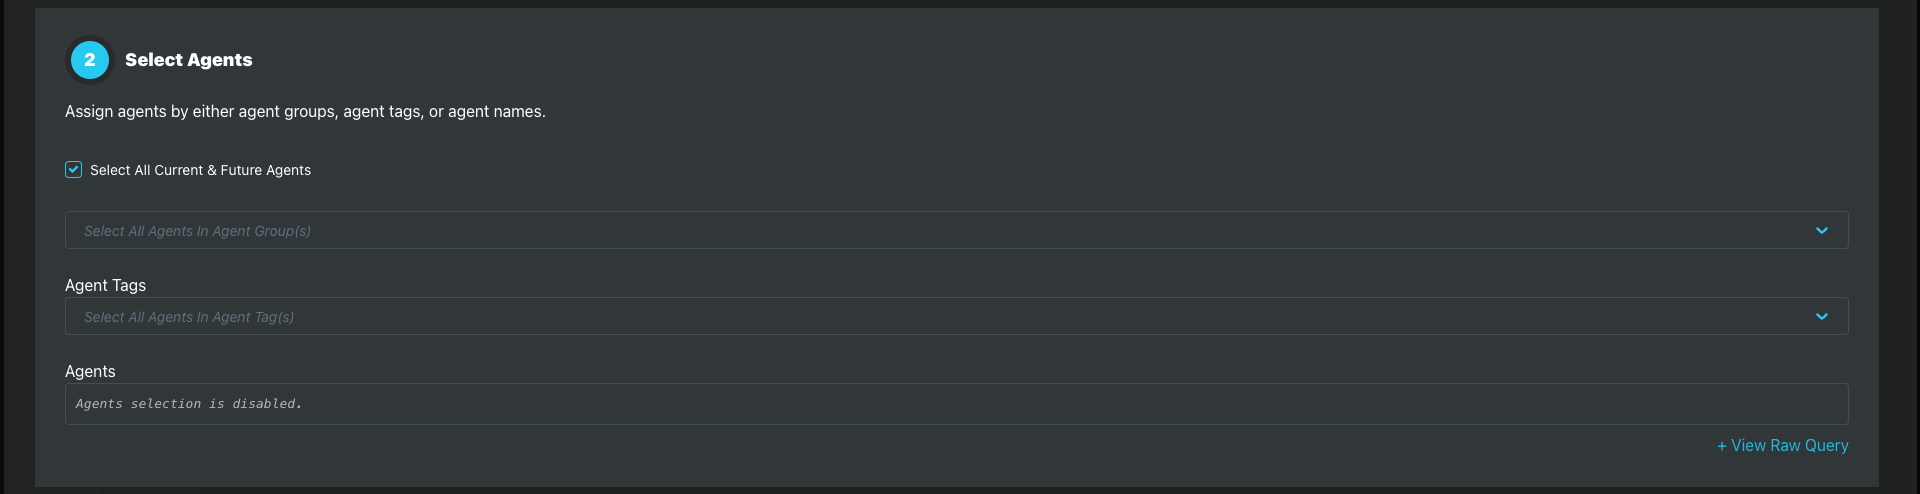This screenshot has height=494, width=1920.
Task: Click the Agent Tags field label
Action: point(105,285)
